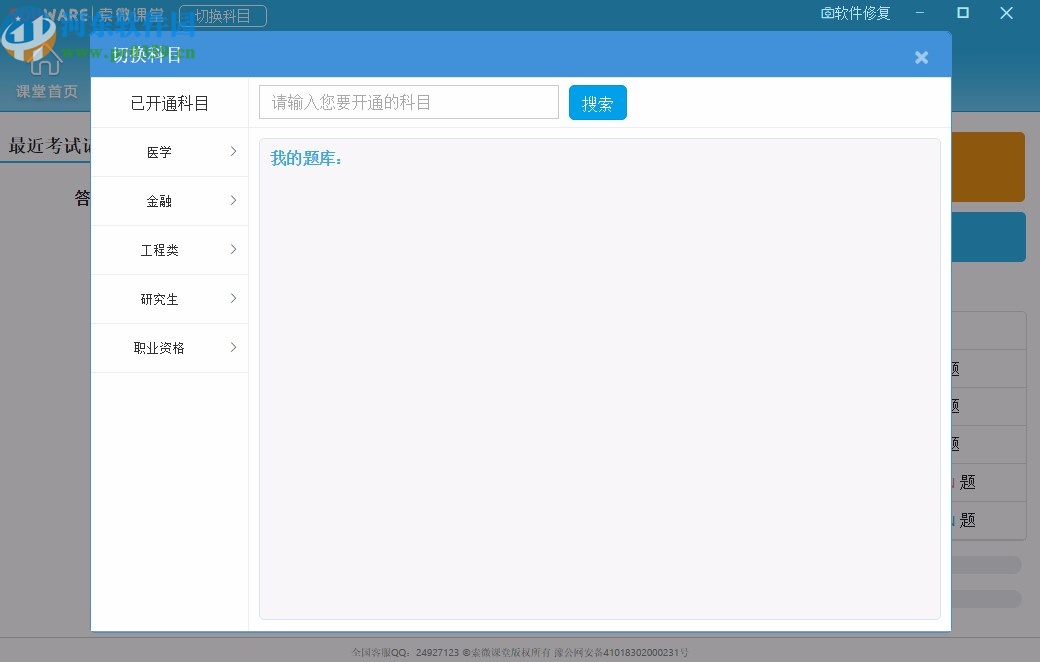Switch to the 已开通科目 section
Screen dimensions: 1040x662
click(169, 102)
